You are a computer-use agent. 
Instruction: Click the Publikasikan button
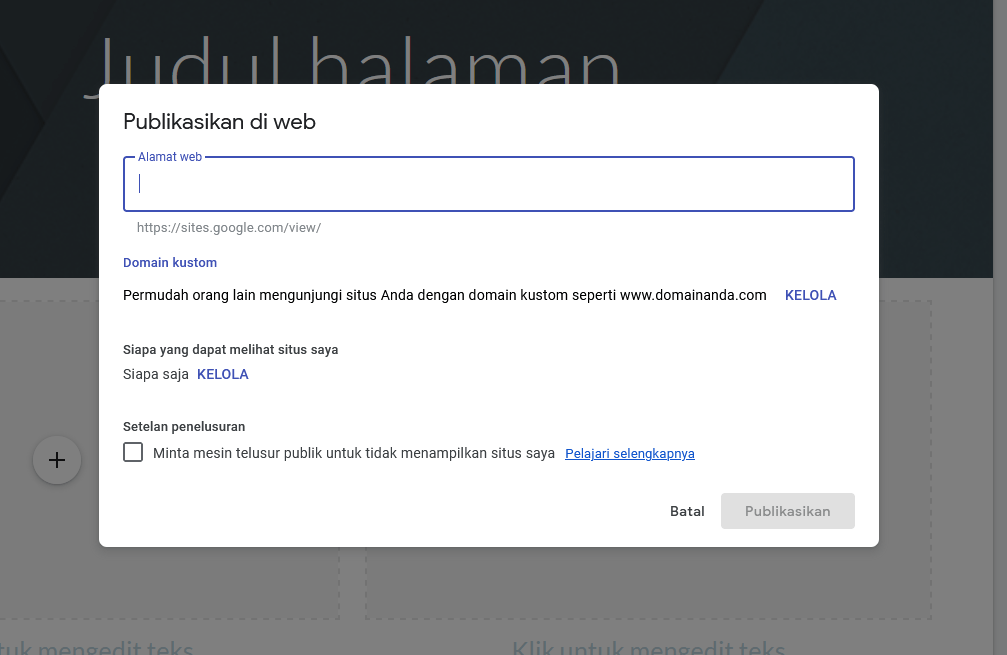point(787,511)
